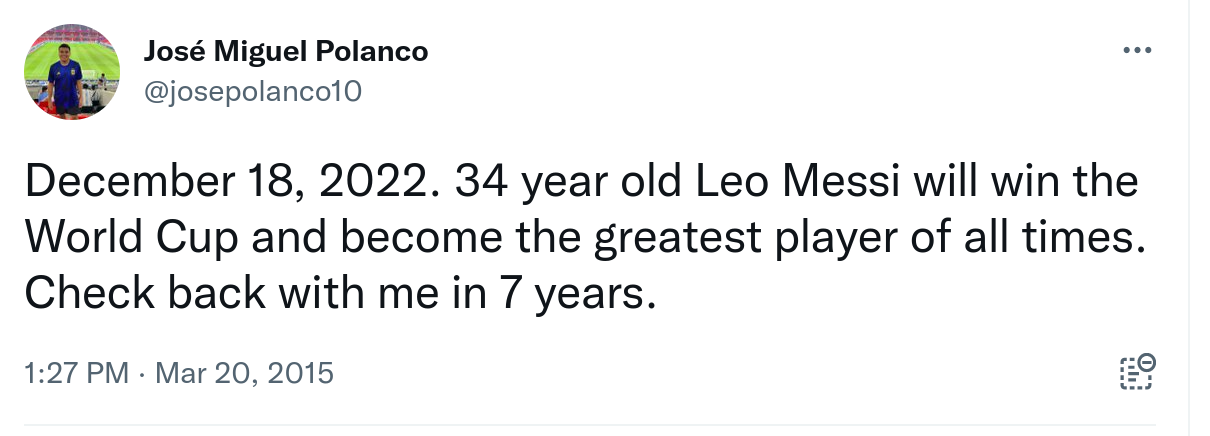Click the display name José Miguel Polanco
This screenshot has height=436, width=1210.
coord(287,51)
